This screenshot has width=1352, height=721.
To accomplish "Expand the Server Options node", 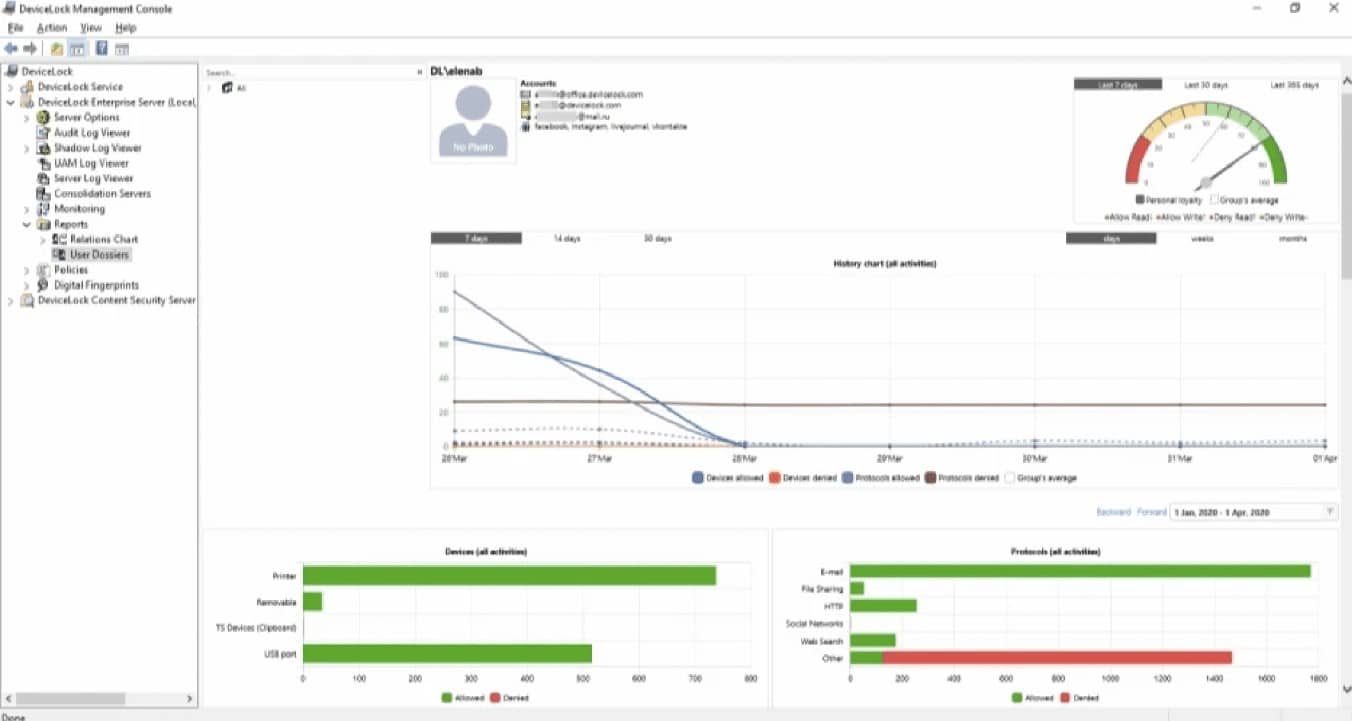I will pos(27,118).
